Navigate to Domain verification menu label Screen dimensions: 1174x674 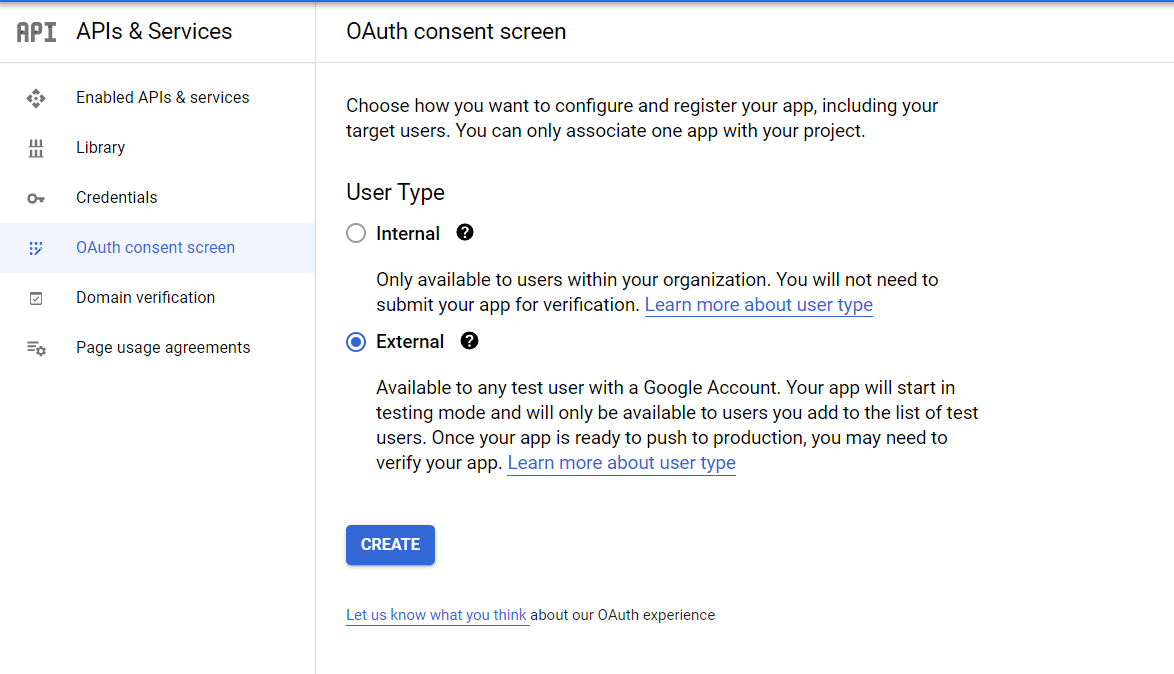145,298
